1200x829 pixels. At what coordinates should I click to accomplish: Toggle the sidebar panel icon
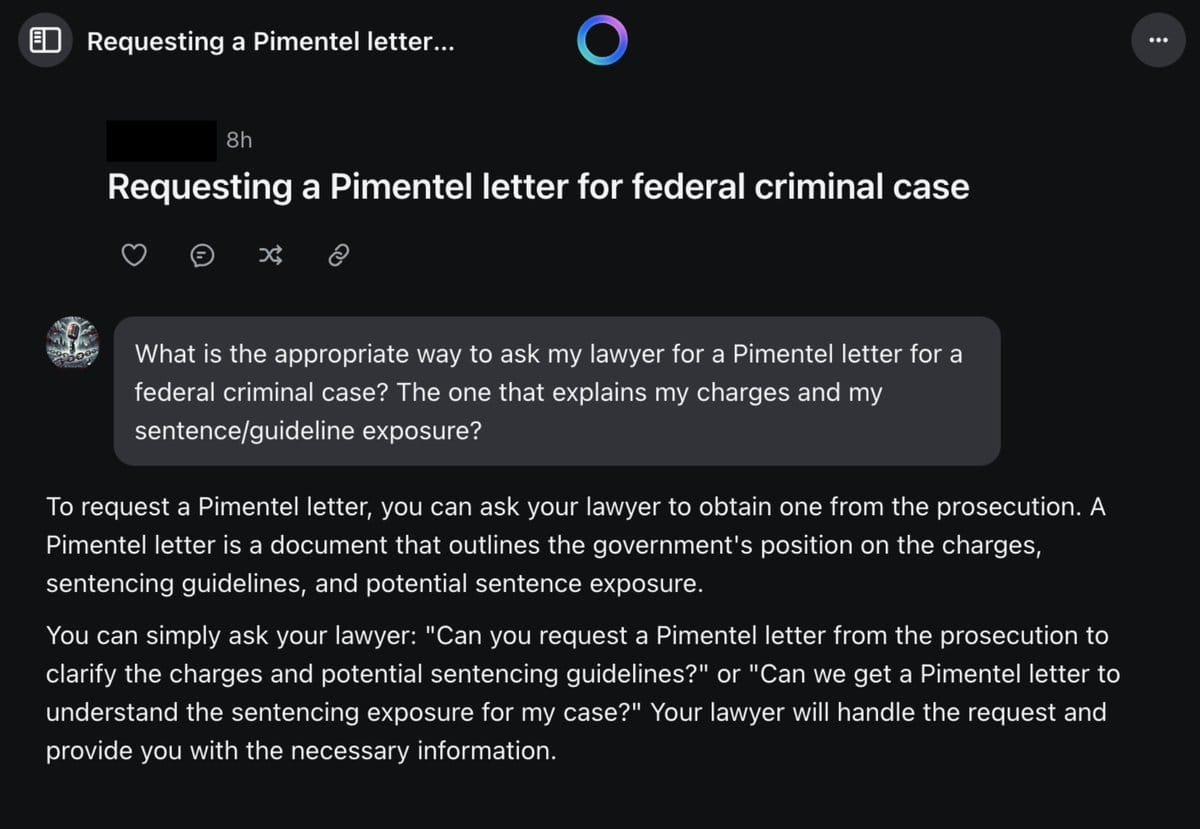click(45, 41)
